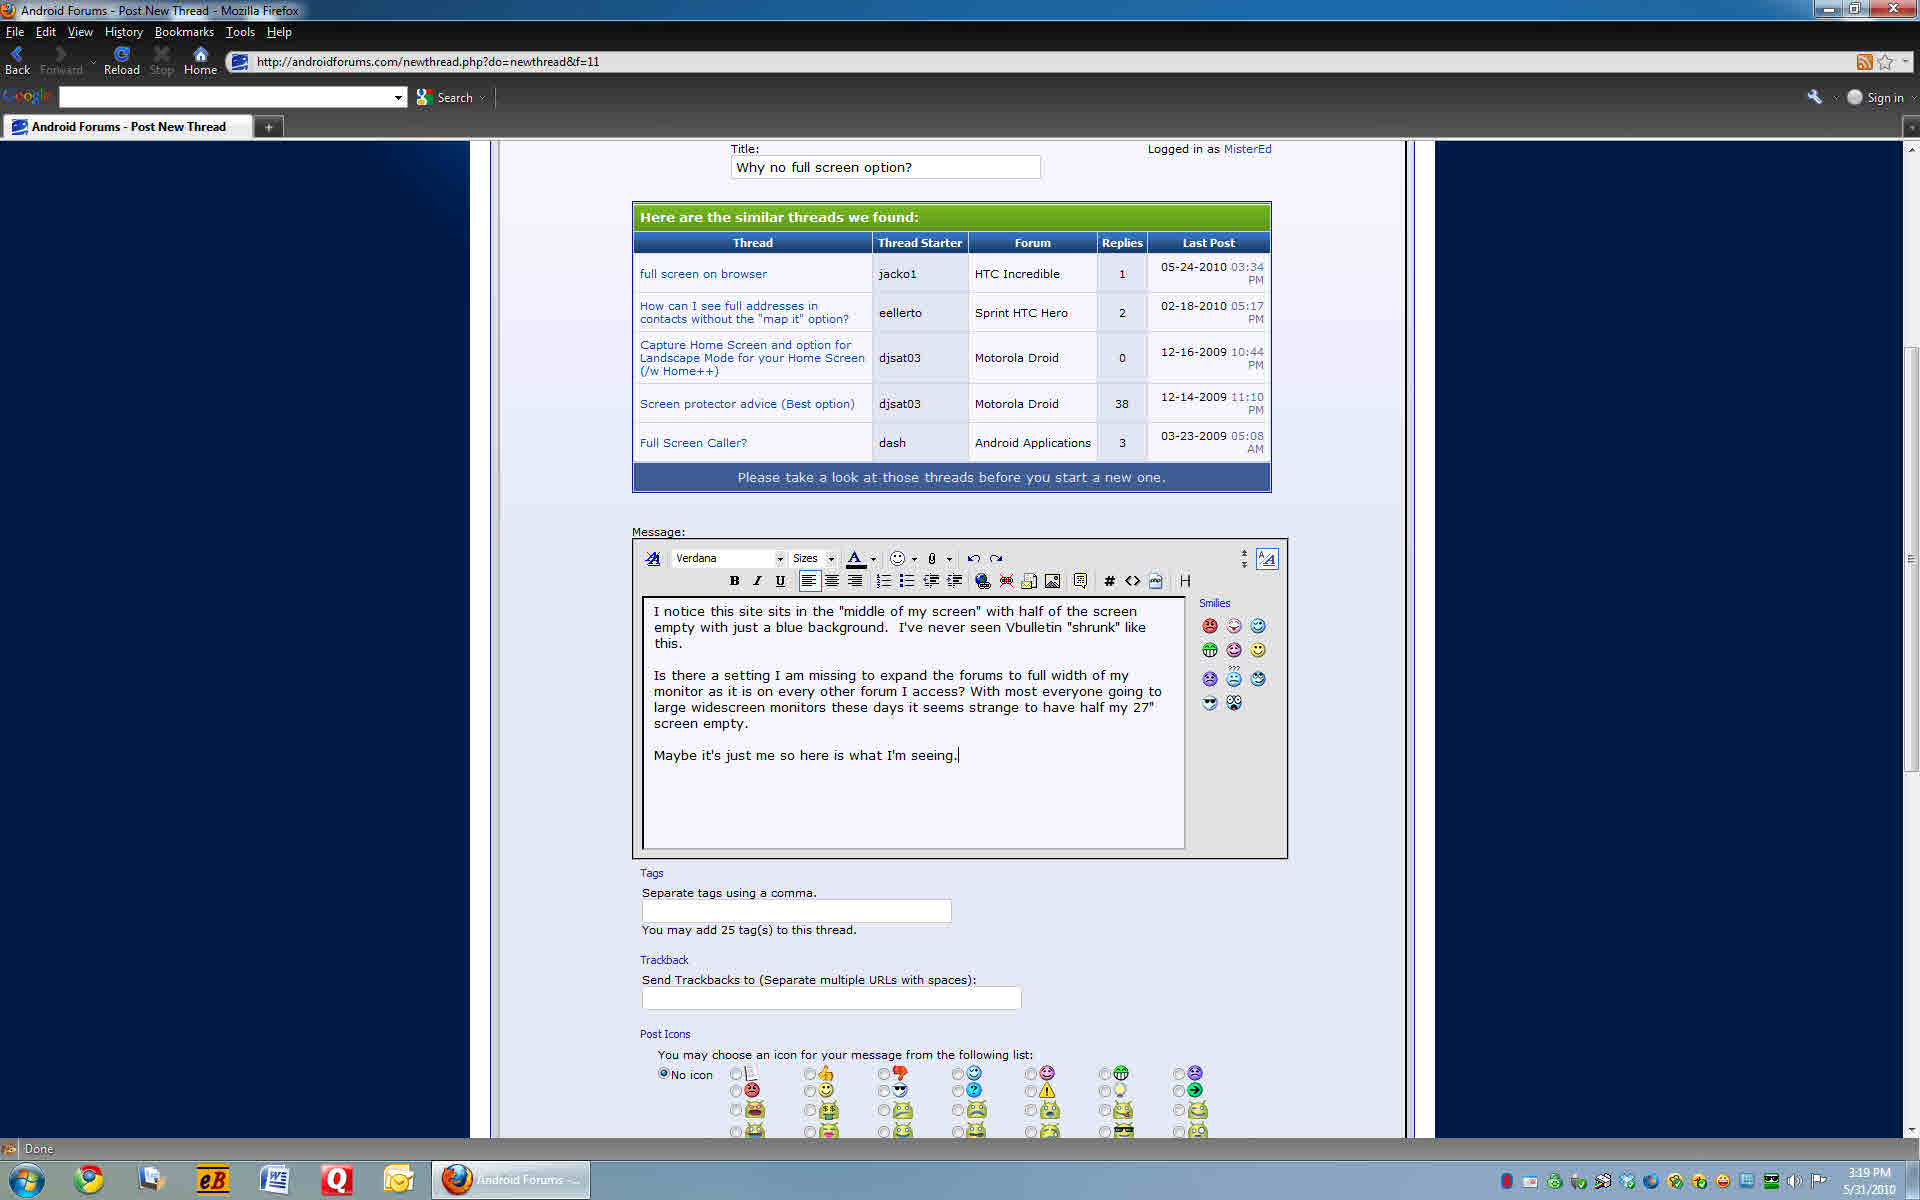The height and width of the screenshot is (1200, 1920).
Task: Insert the red angry smilie from Smilies panel
Action: pos(1210,626)
